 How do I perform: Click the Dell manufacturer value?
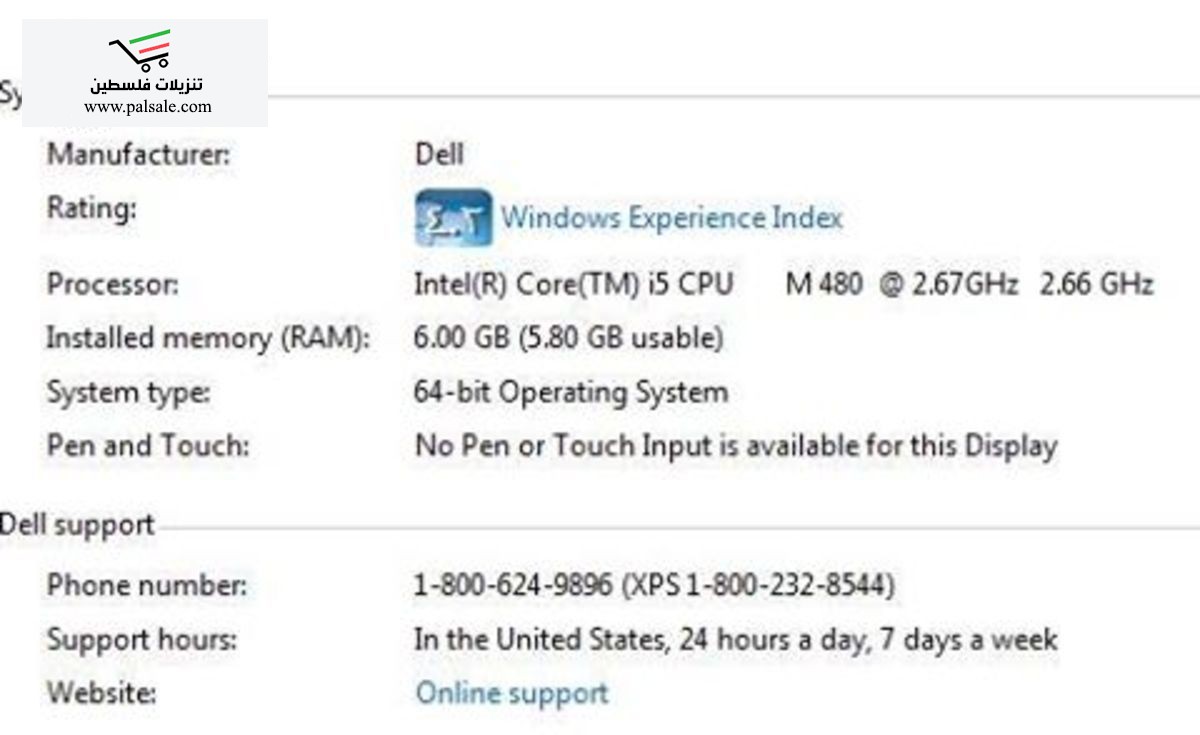click(x=440, y=154)
